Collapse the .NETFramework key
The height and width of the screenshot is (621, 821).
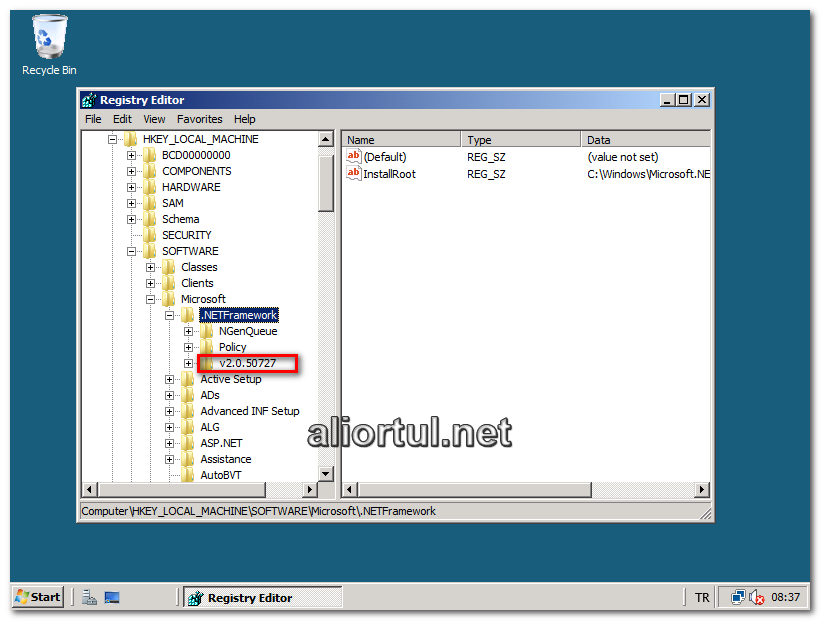tap(169, 315)
